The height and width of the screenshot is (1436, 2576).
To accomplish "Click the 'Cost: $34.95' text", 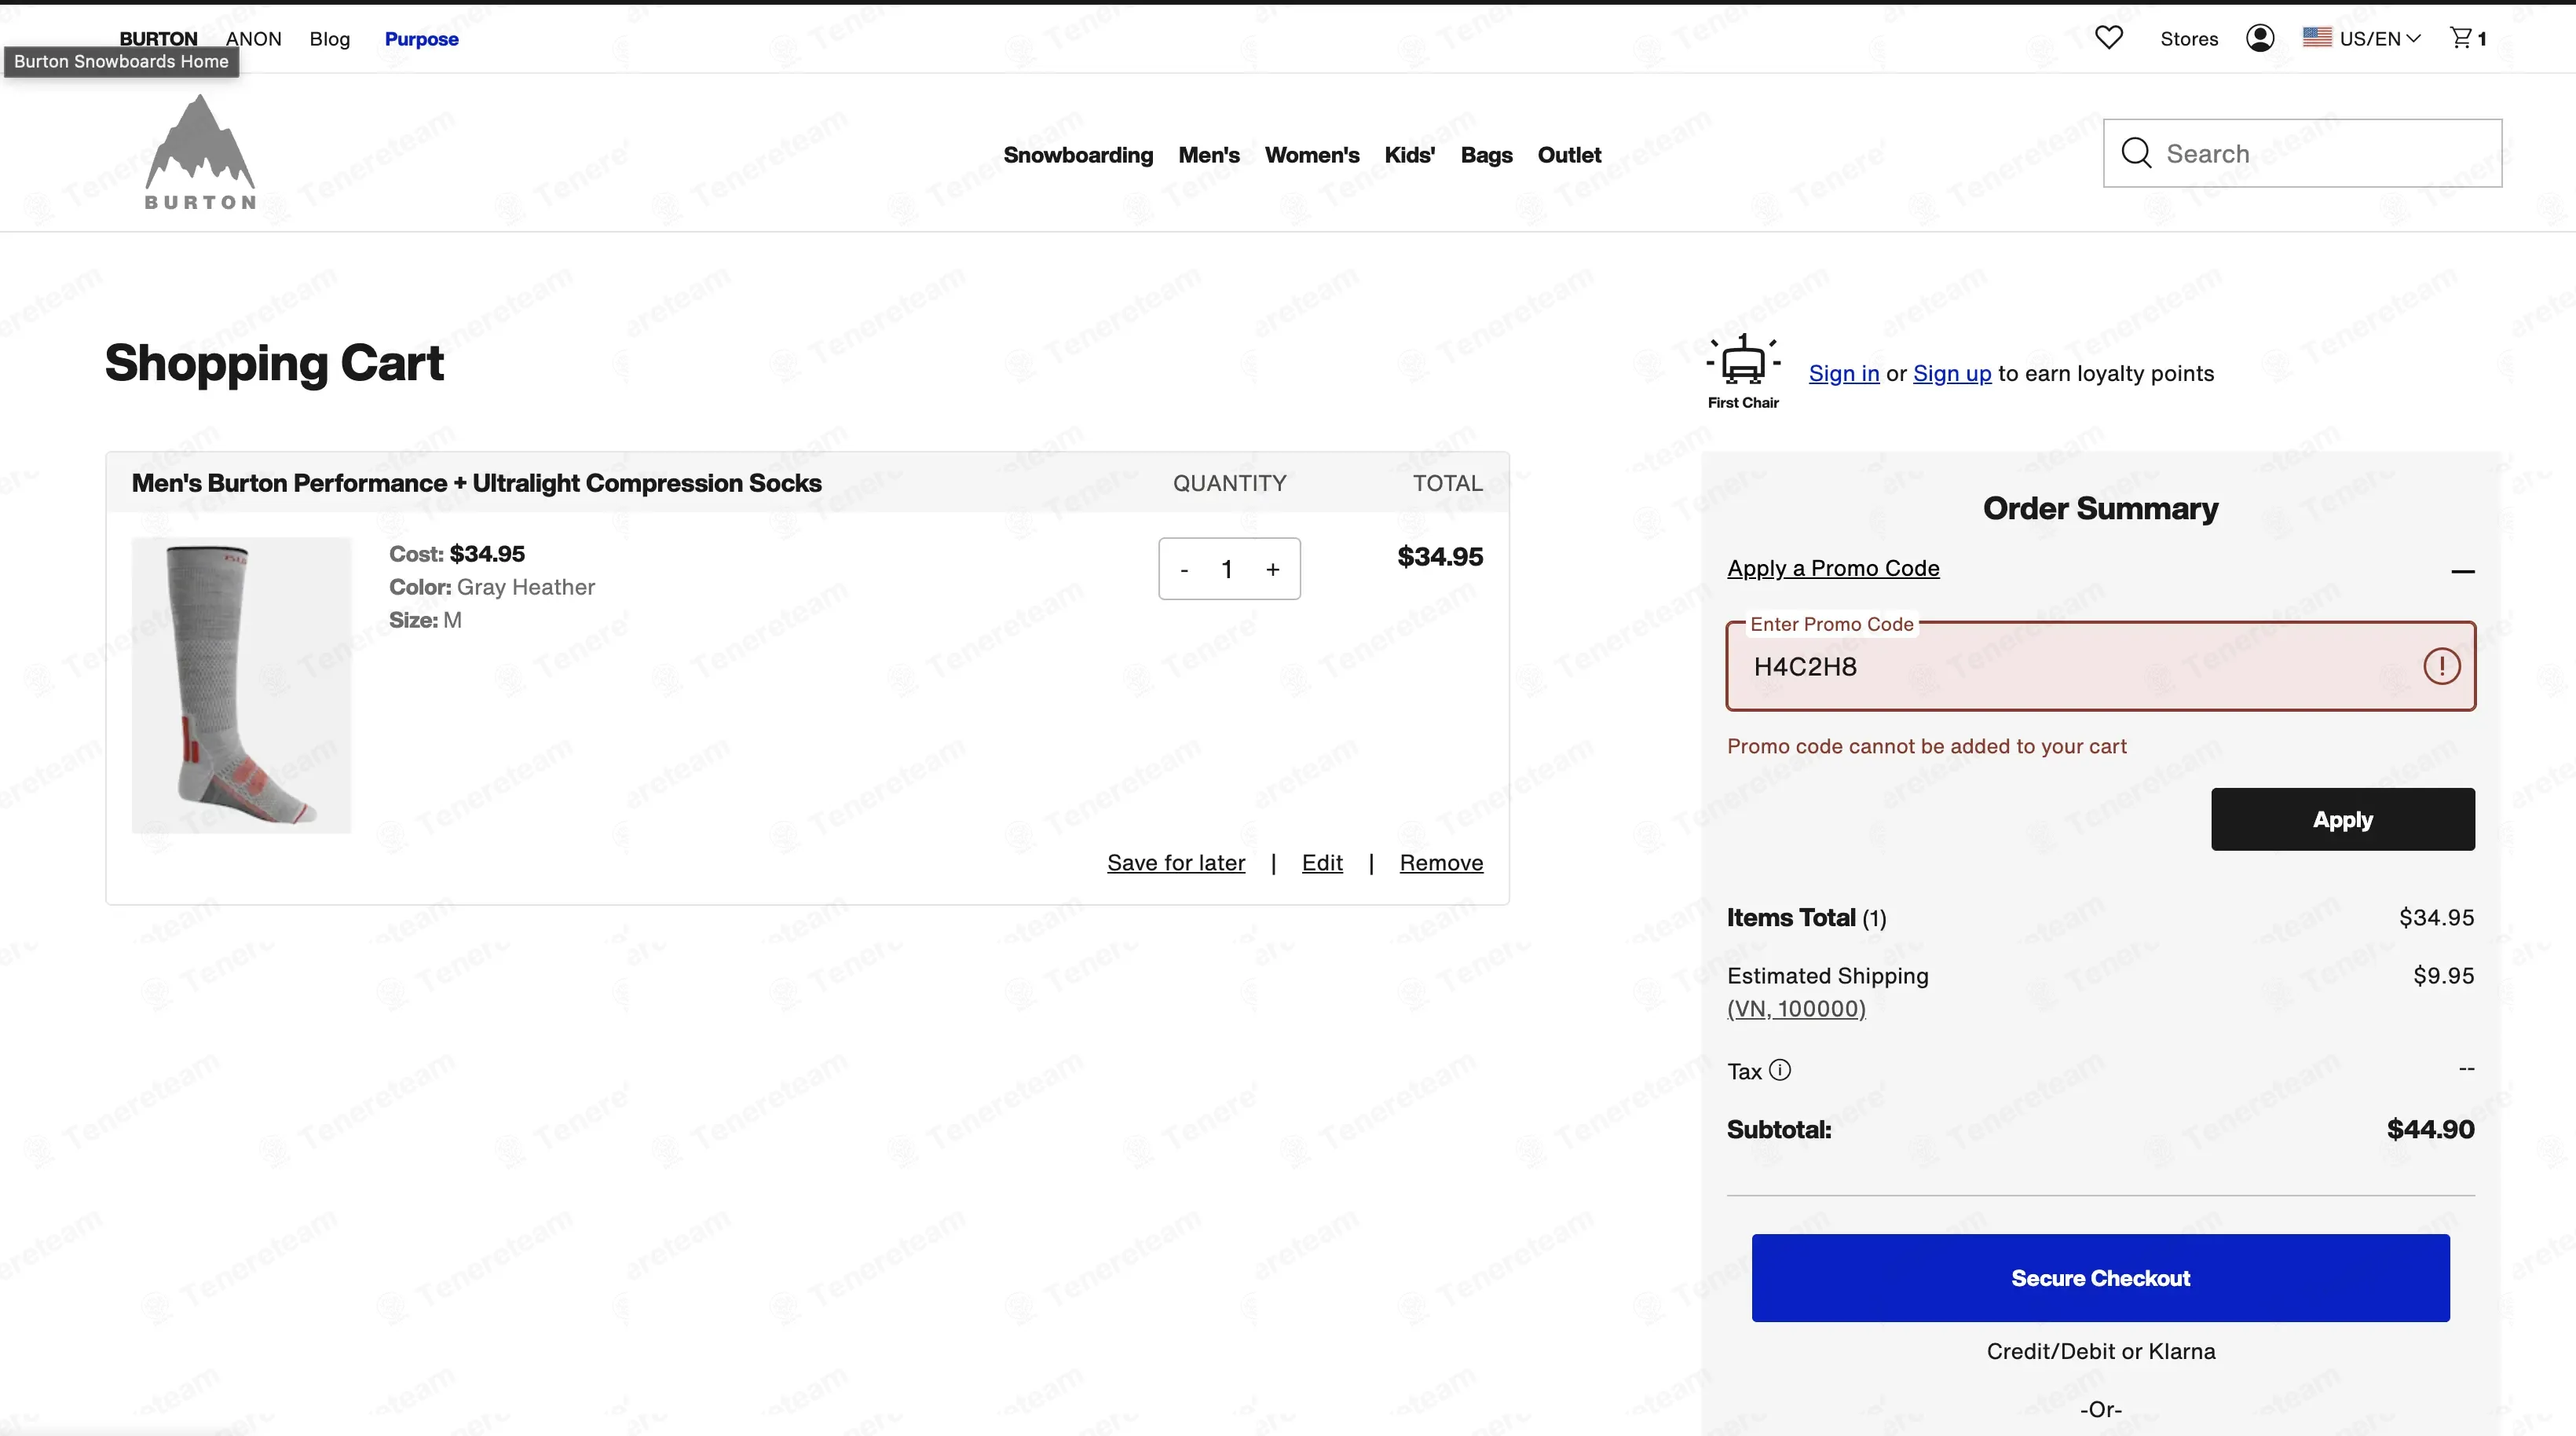I will pos(456,554).
